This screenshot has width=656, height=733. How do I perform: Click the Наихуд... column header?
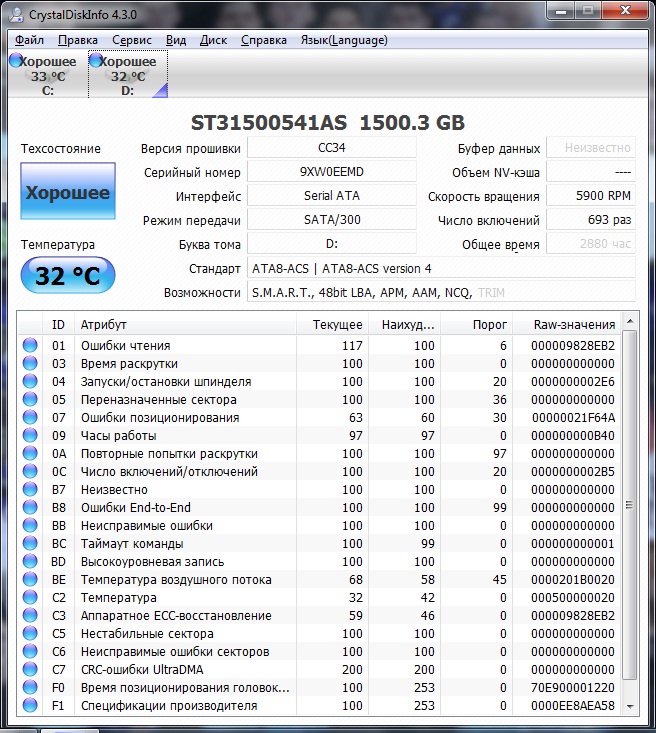point(404,324)
